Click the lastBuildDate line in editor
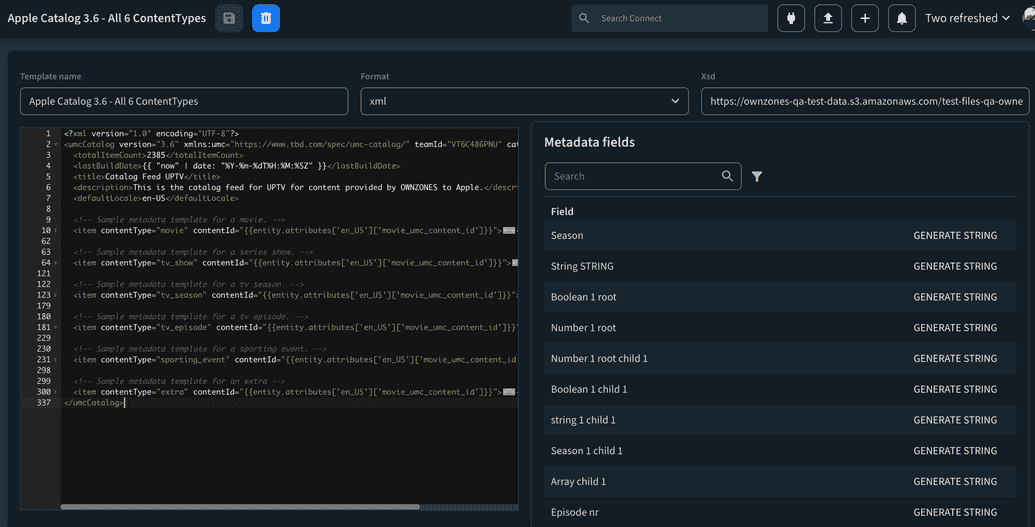1035x527 pixels. [237, 166]
